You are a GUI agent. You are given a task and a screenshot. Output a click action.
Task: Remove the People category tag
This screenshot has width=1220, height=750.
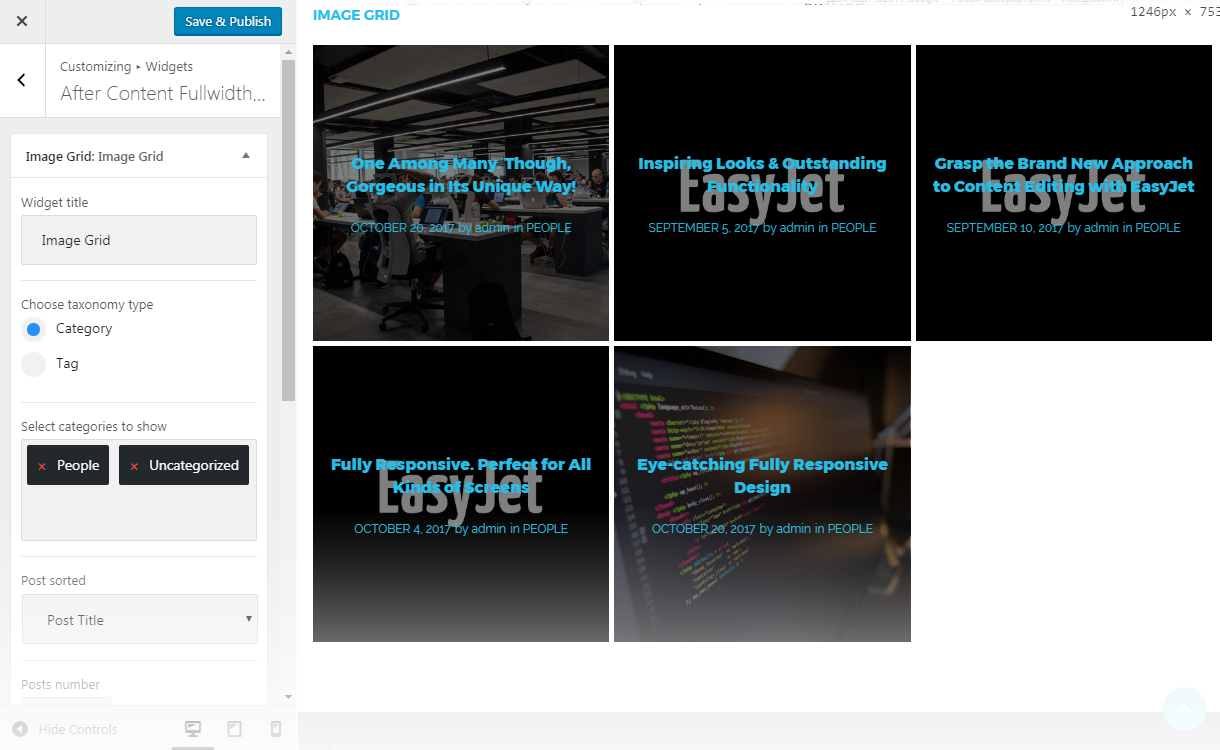[x=42, y=466]
